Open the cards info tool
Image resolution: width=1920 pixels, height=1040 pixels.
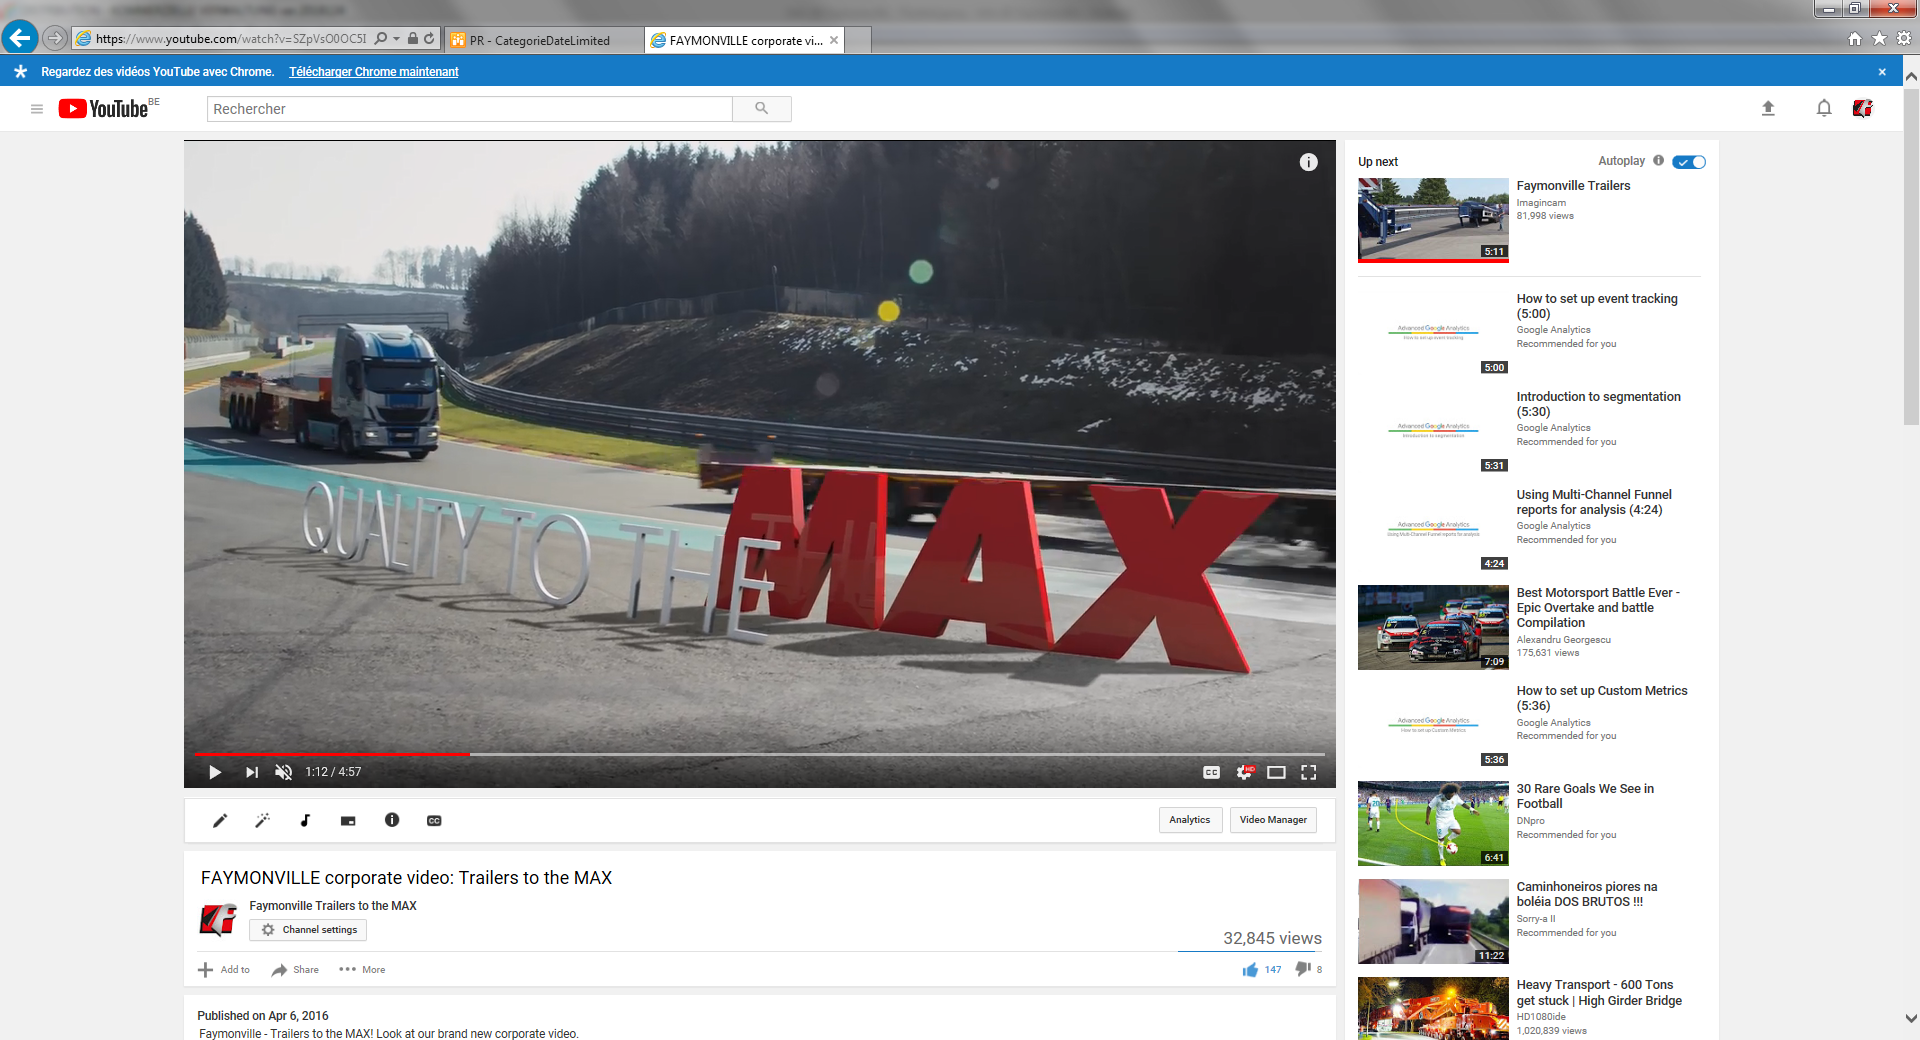tap(392, 820)
